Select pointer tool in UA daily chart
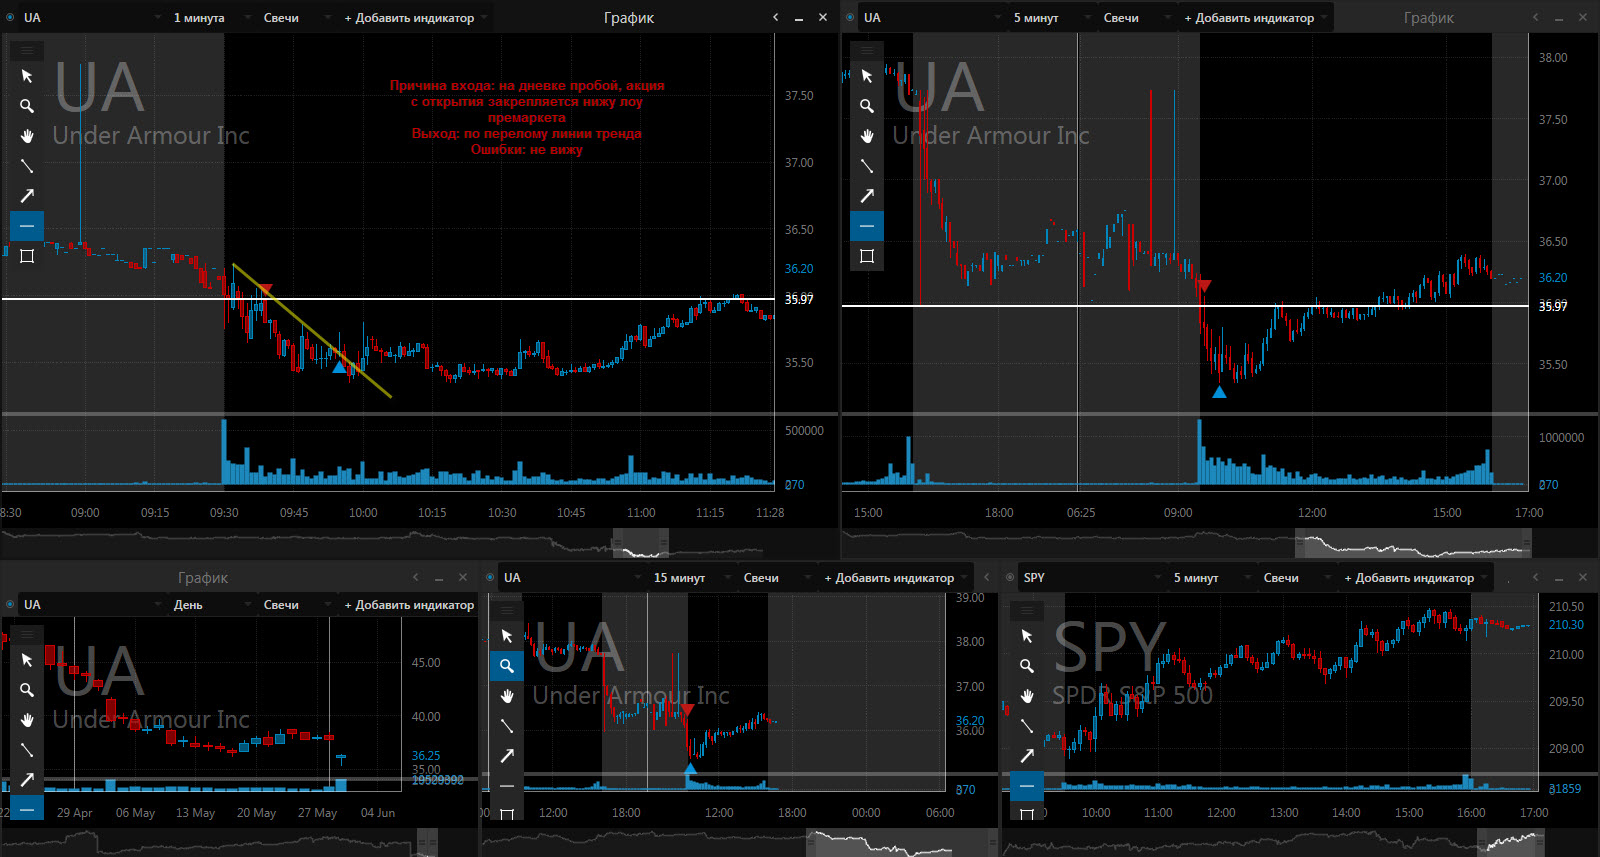Screen dimensions: 1600x857 click(27, 660)
